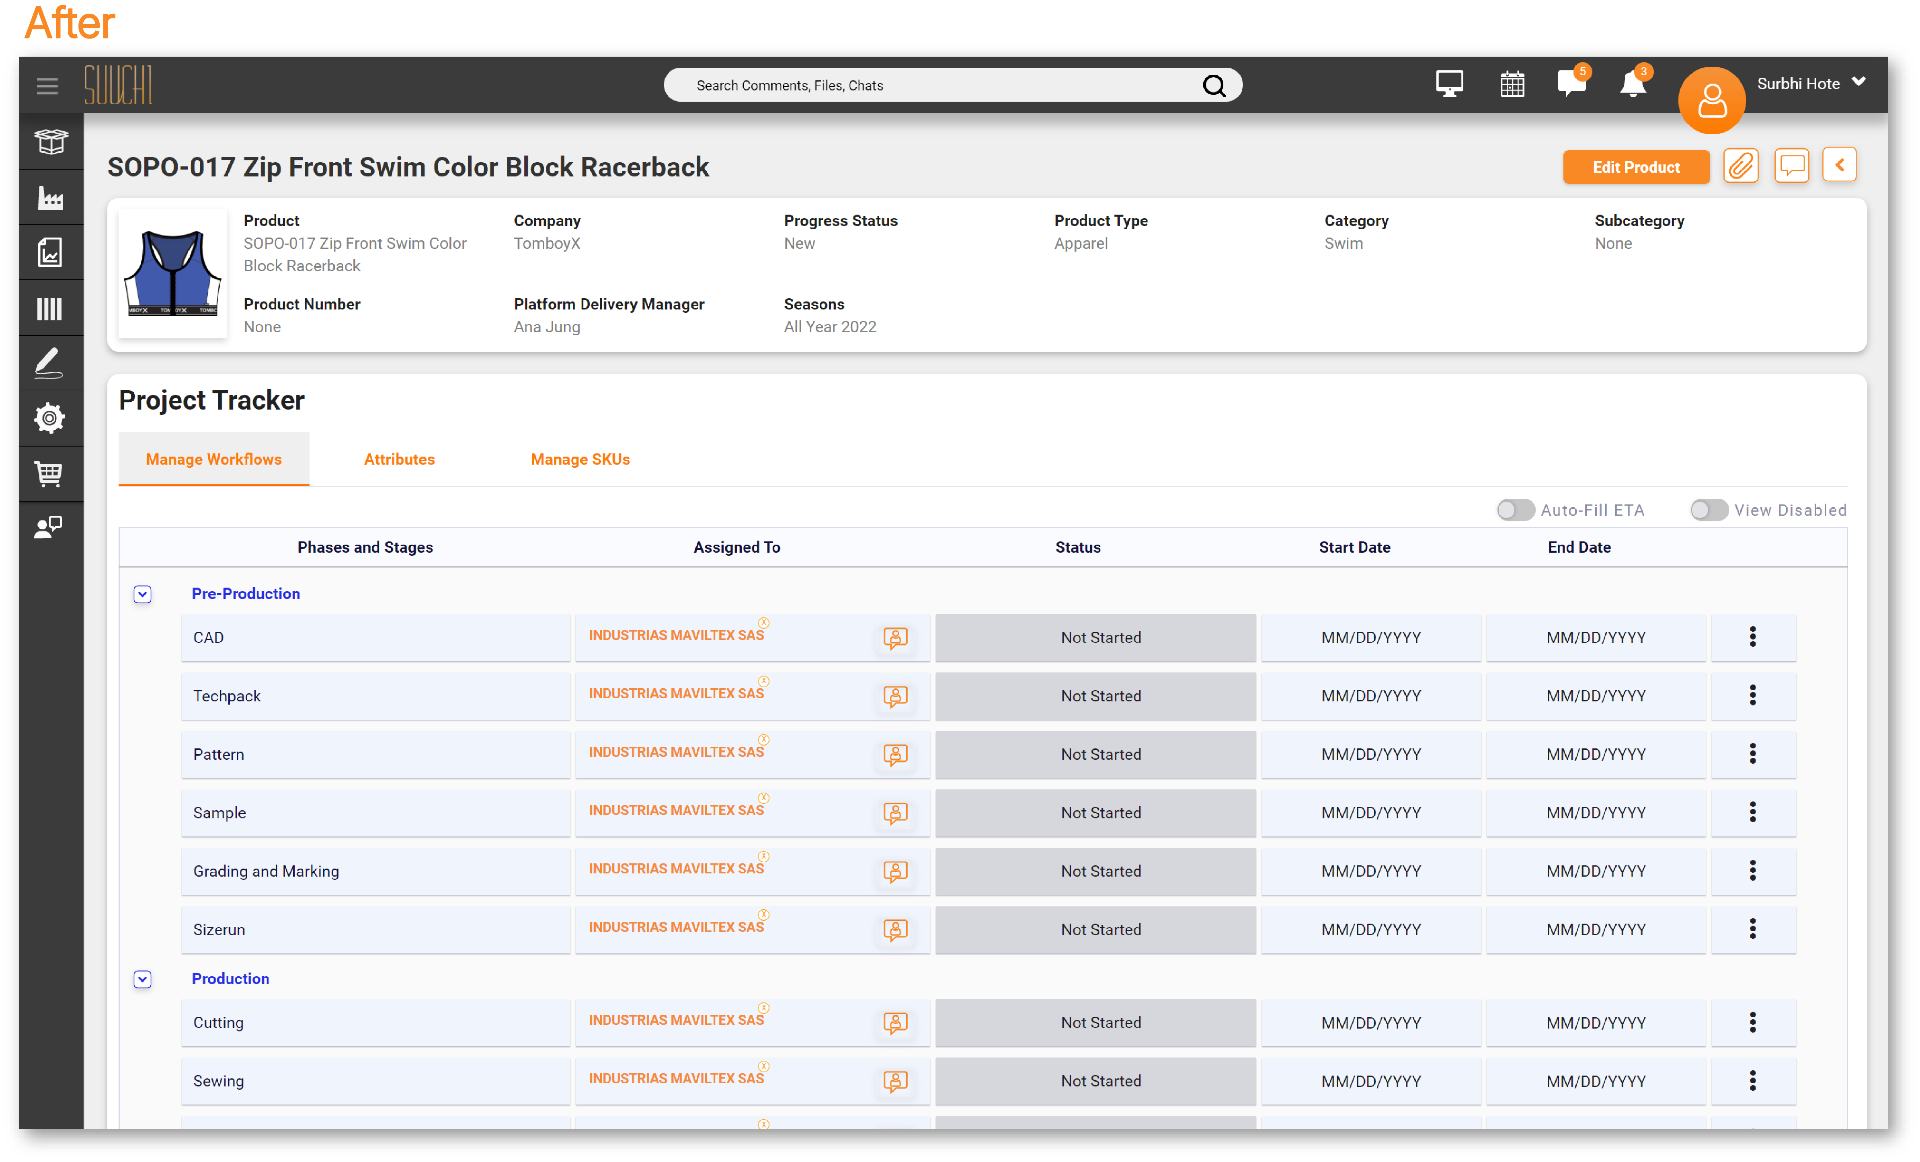Click the Sewing stage name
Image resolution: width=1920 pixels, height=1162 pixels.
click(218, 1081)
